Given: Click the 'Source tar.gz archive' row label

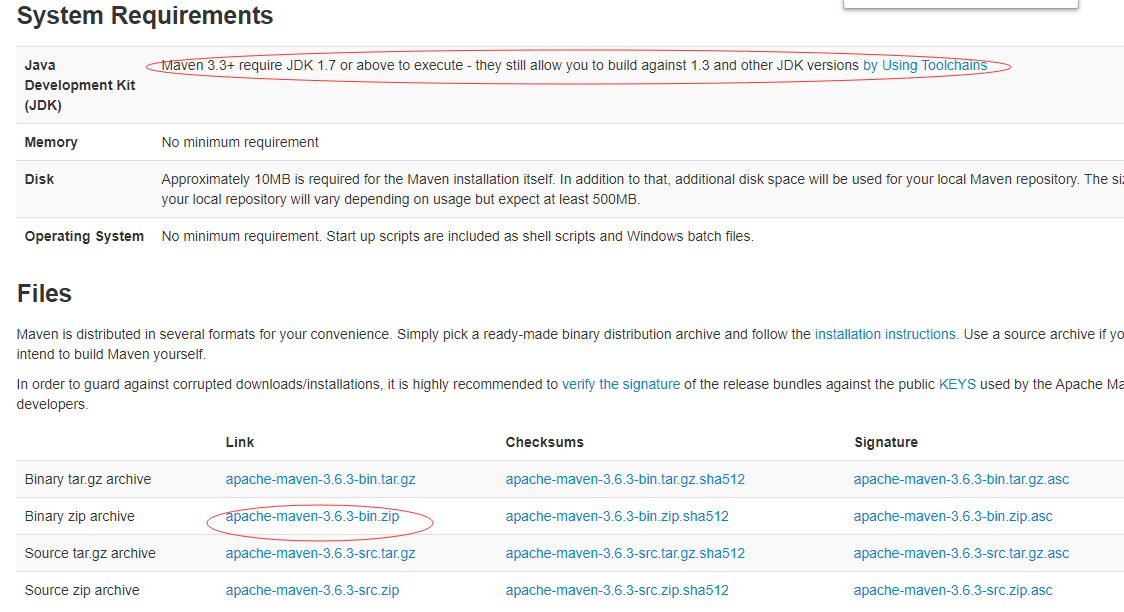Looking at the screenshot, I should click(90, 554).
